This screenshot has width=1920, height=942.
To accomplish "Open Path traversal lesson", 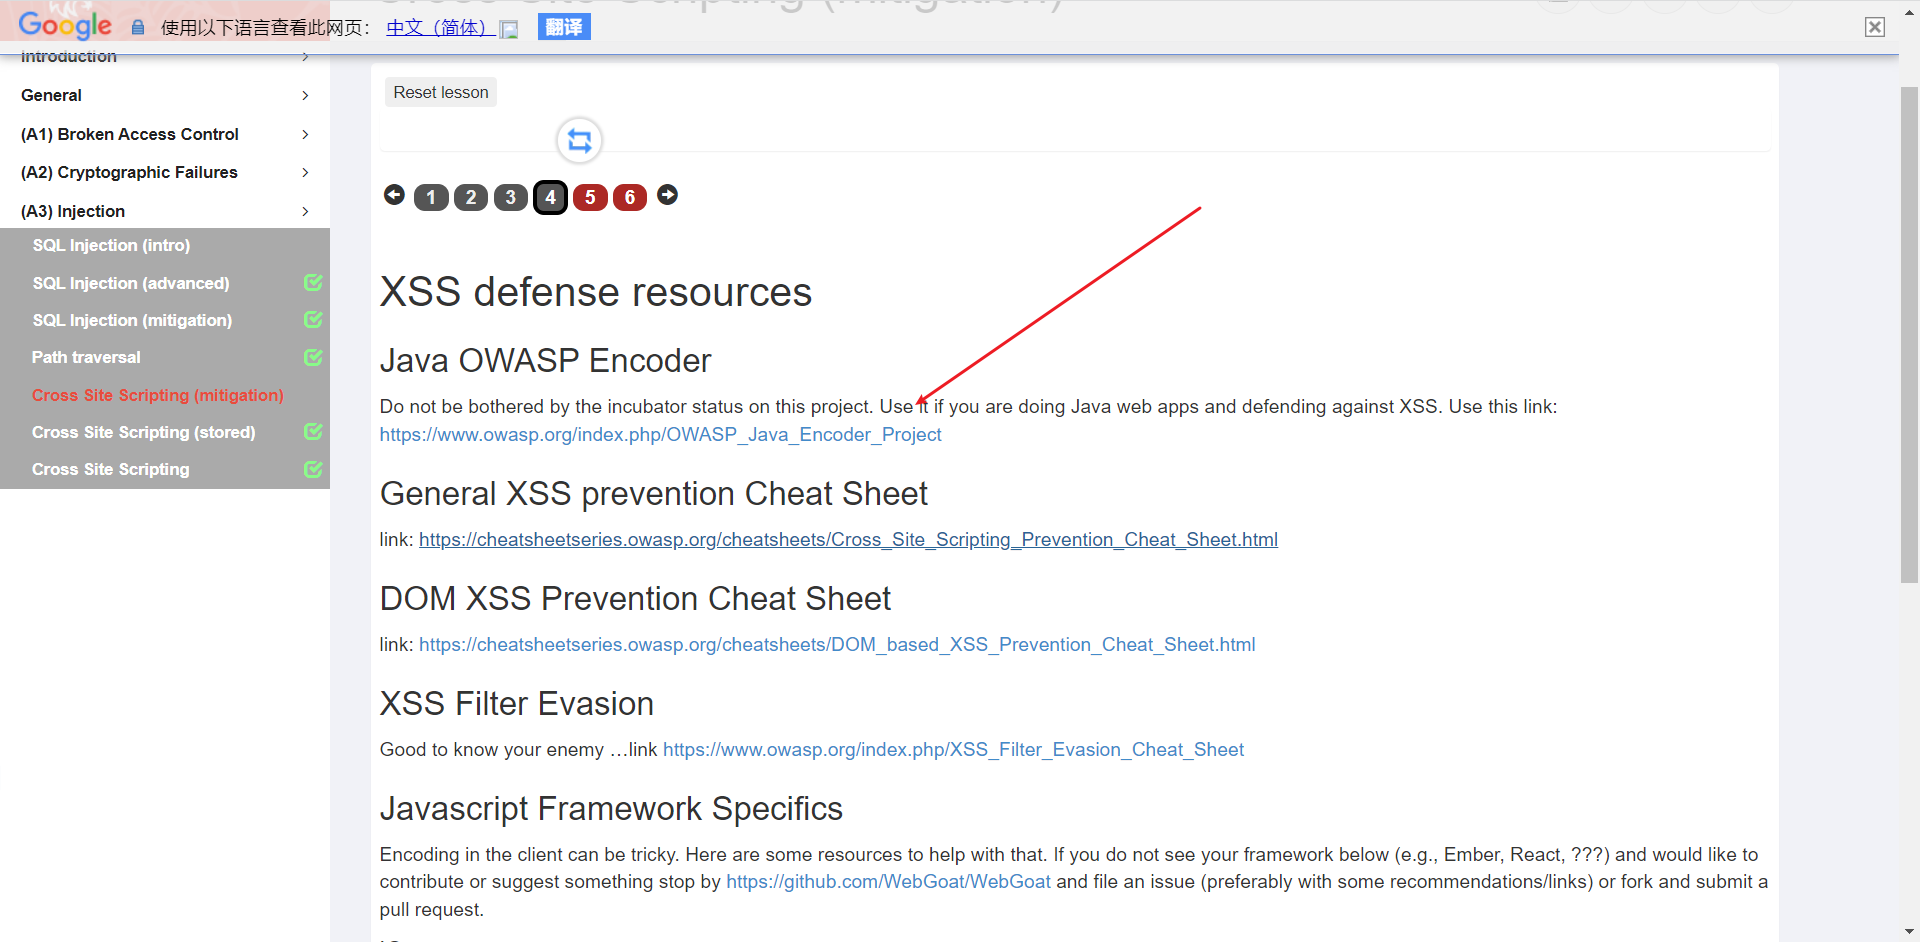I will click(86, 357).
